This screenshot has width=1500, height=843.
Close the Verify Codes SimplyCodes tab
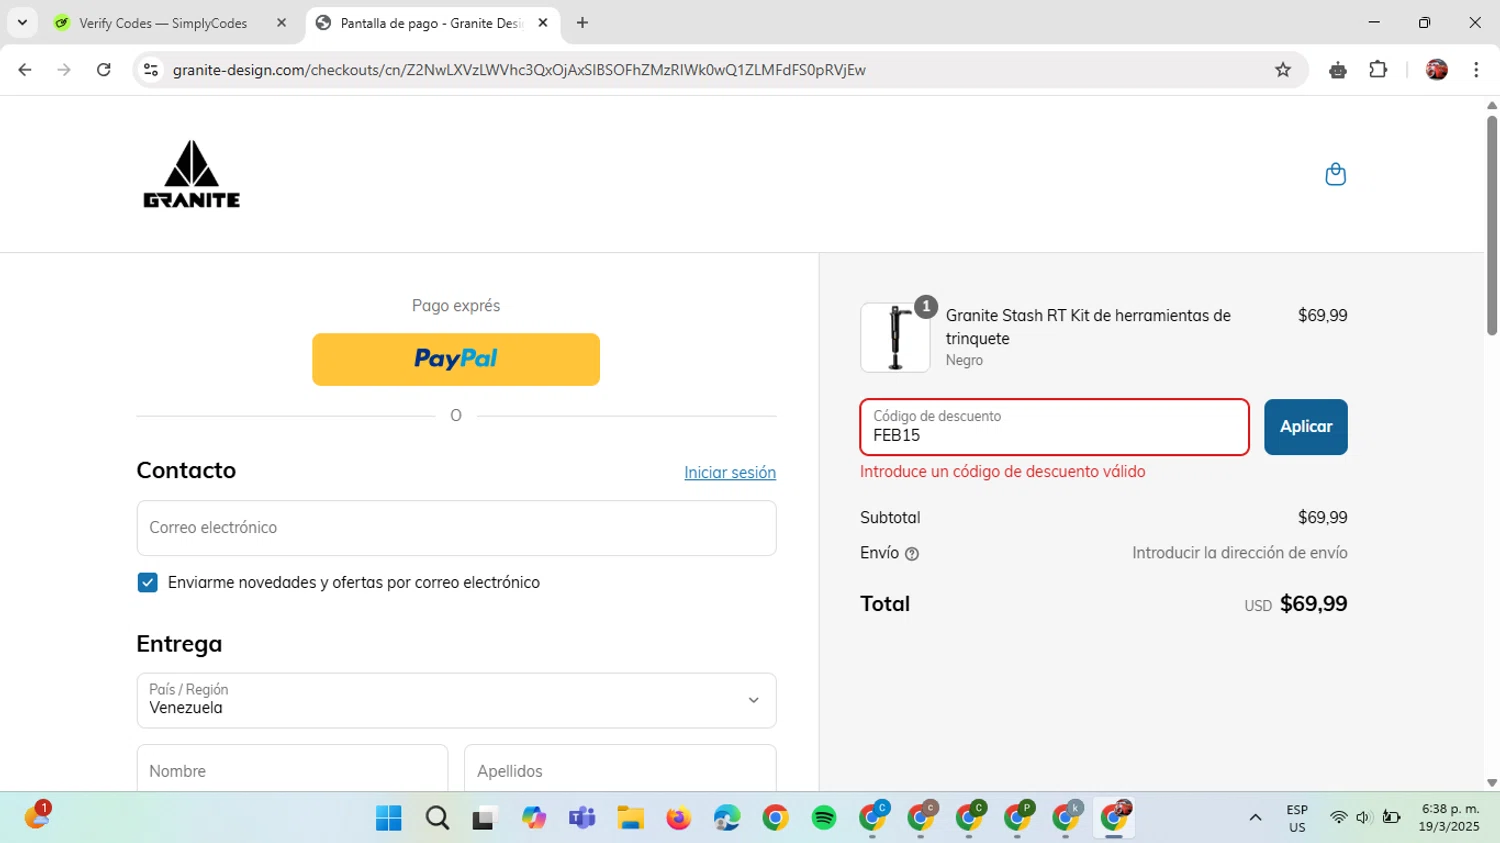pos(281,23)
